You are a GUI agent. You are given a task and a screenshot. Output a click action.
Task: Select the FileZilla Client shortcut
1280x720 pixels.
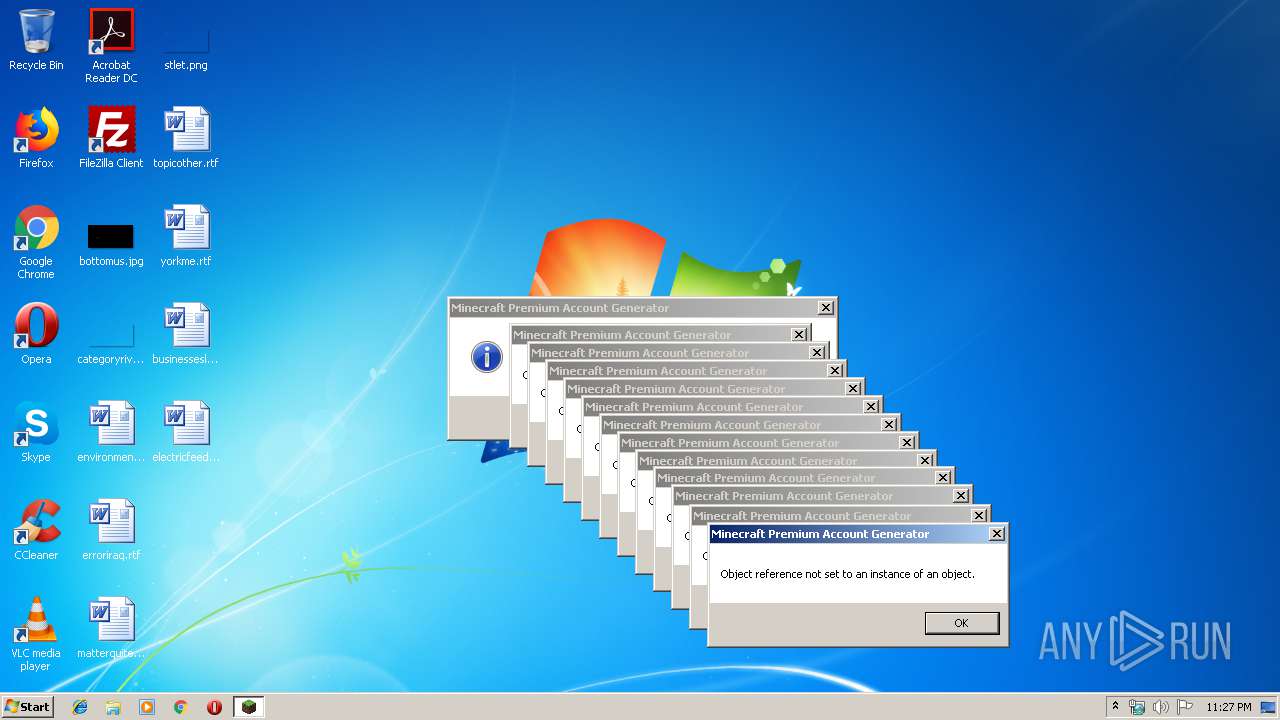(111, 138)
